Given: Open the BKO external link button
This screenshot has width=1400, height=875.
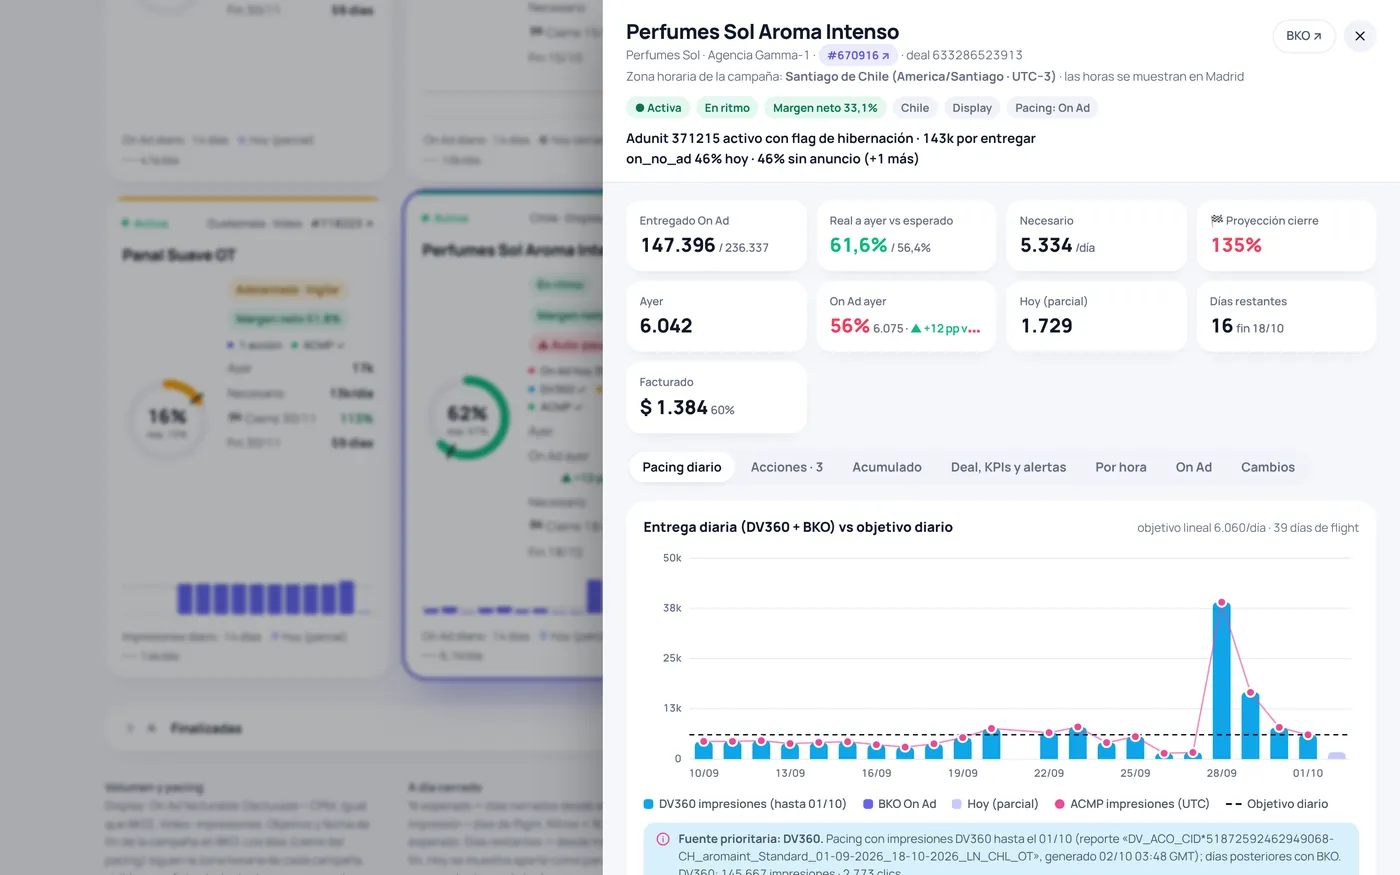Looking at the screenshot, I should click(x=1303, y=36).
